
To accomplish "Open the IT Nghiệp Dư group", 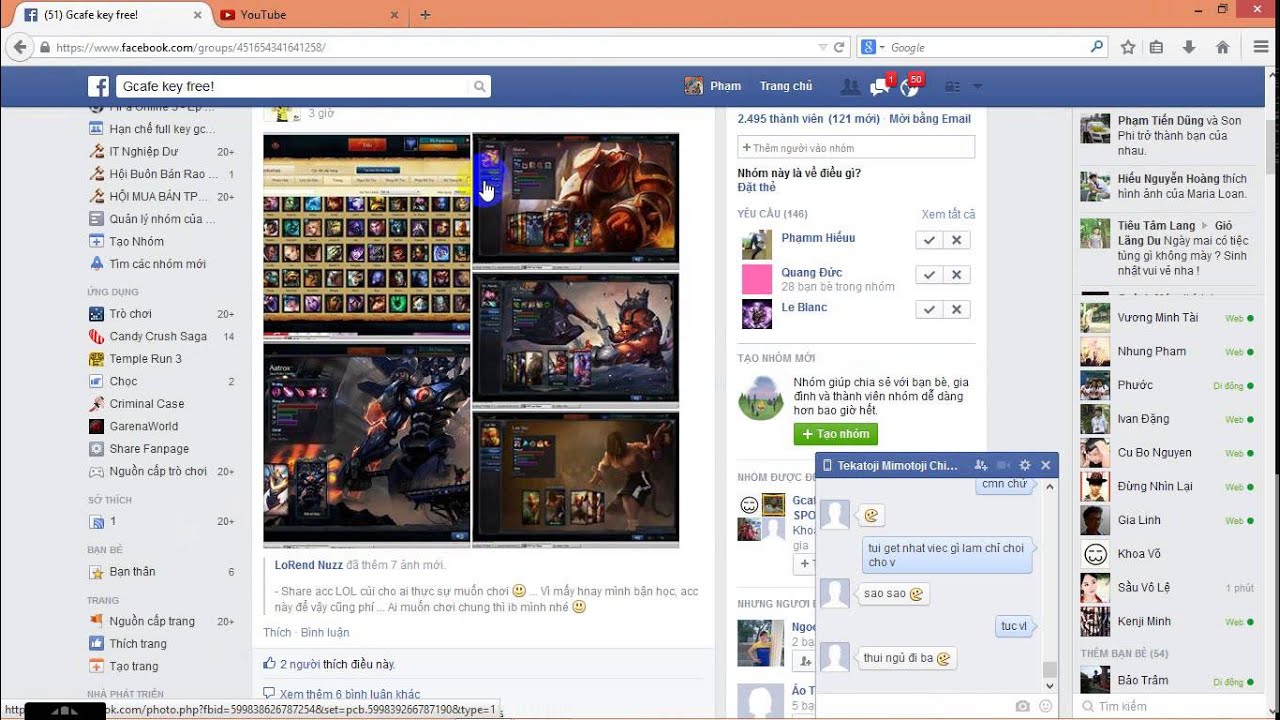I will point(143,152).
